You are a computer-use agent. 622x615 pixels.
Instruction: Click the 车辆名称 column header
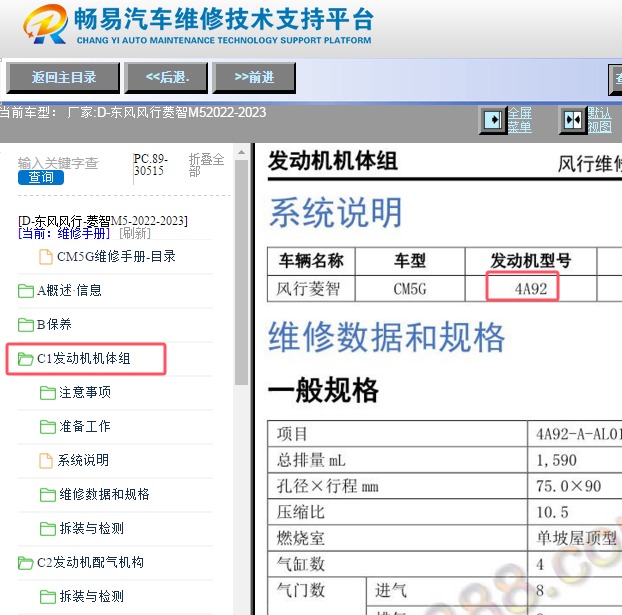pos(311,261)
